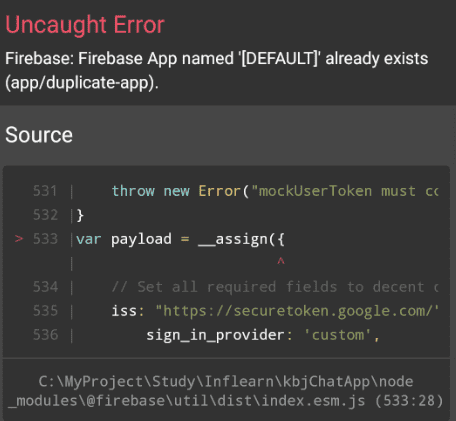
Task: Open the index.esm.js file path link
Action: pyautogui.click(x=226, y=391)
